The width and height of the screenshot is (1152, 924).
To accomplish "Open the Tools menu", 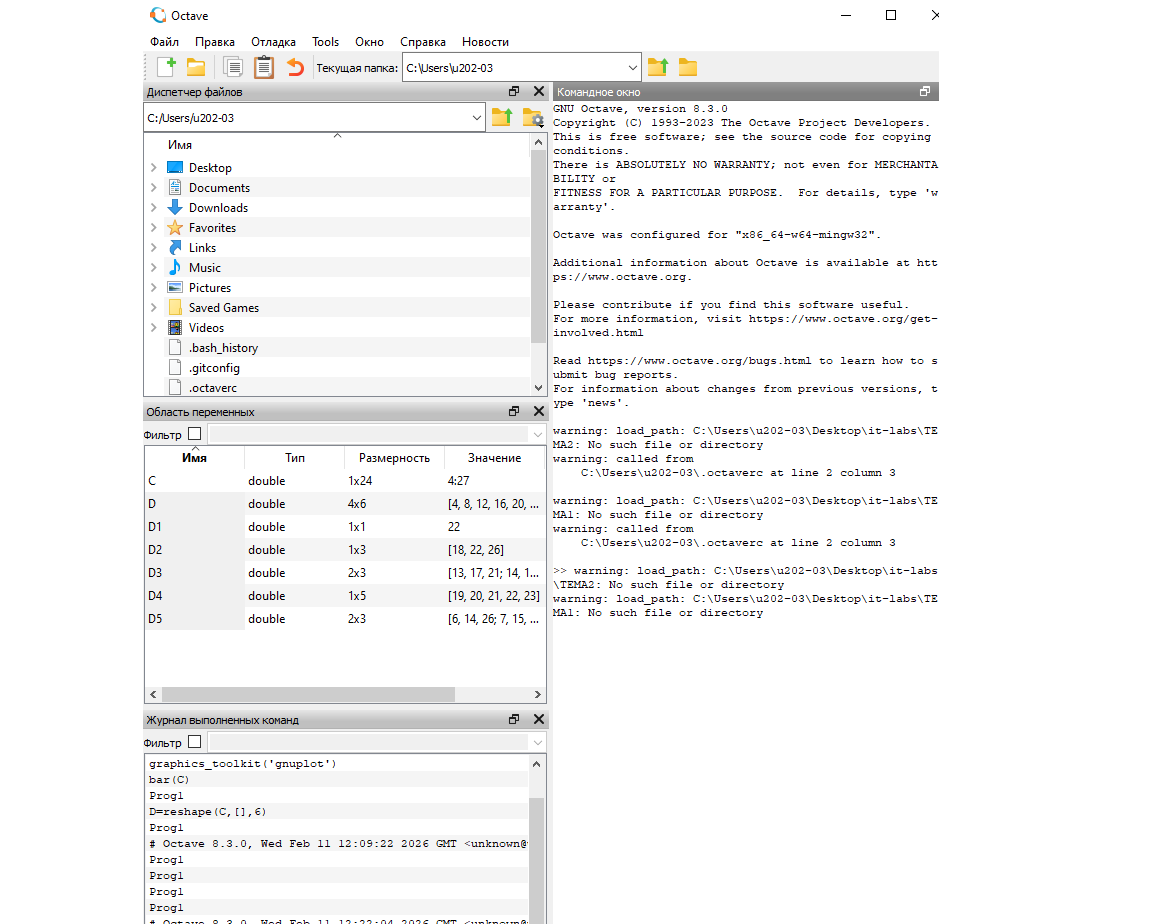I will (325, 42).
